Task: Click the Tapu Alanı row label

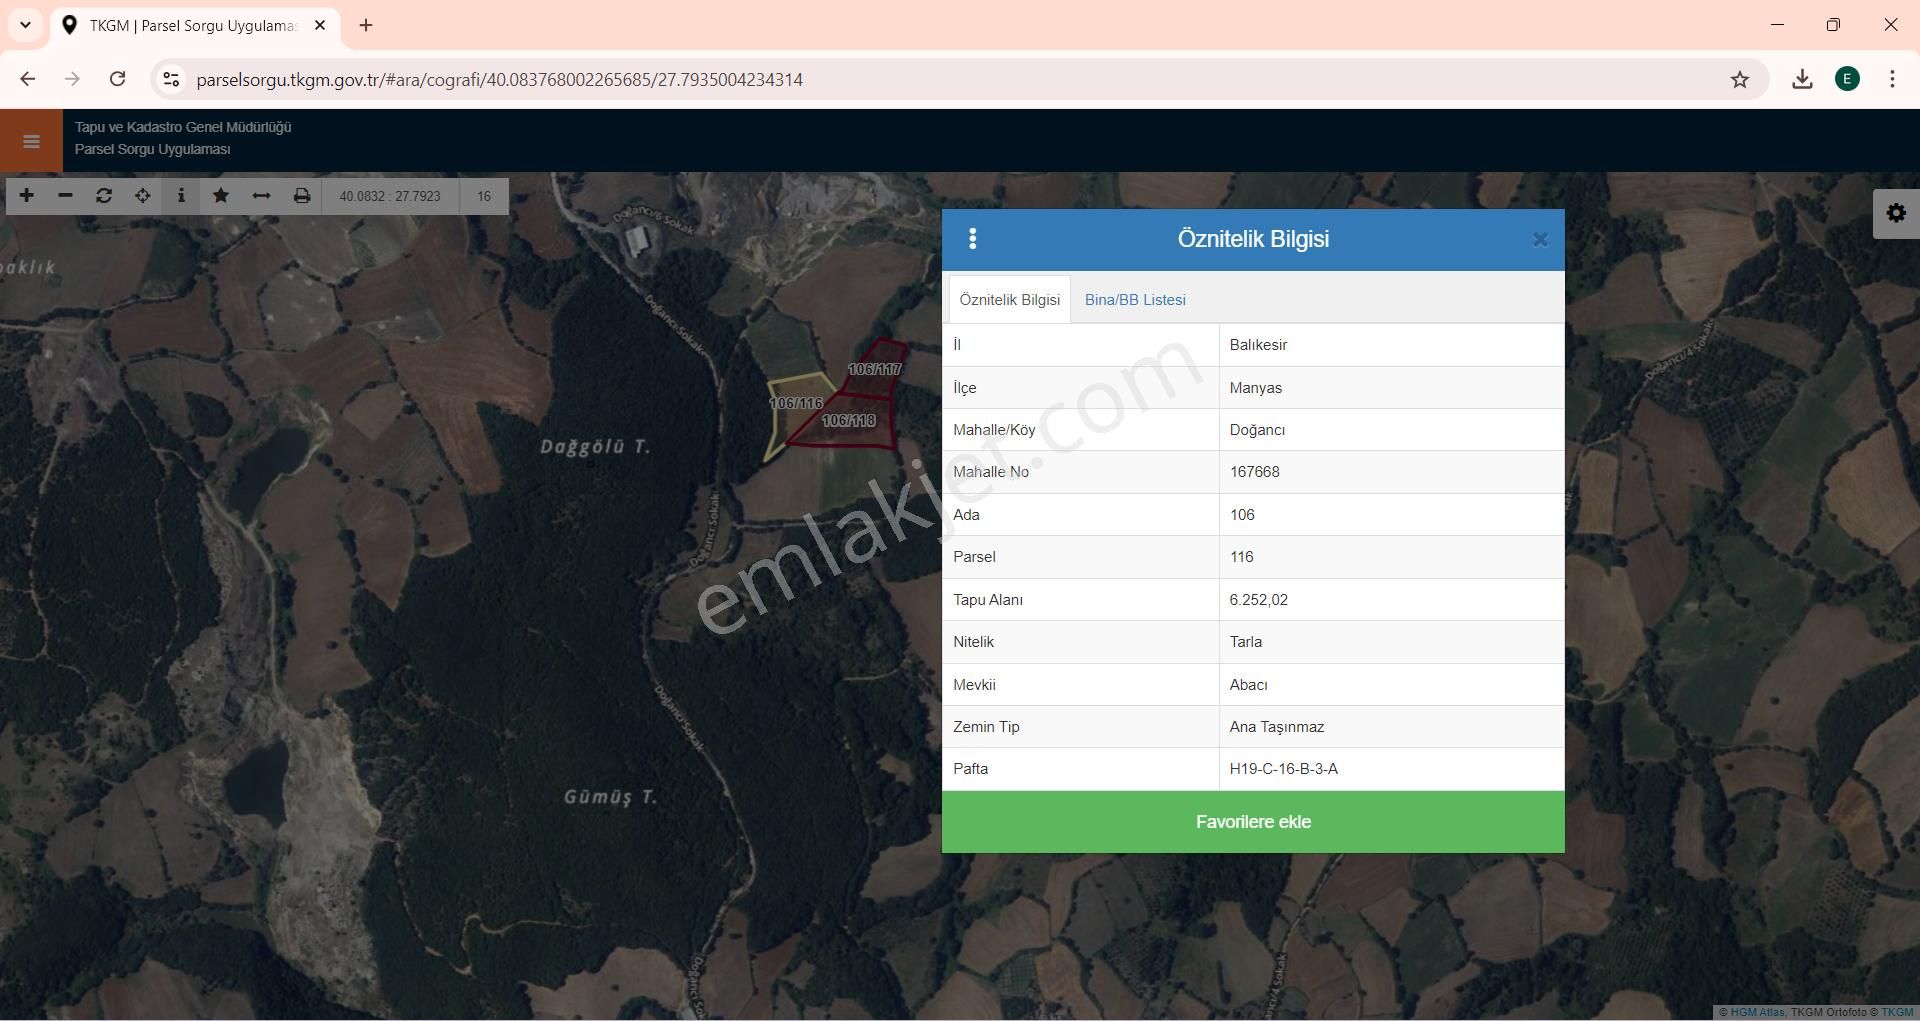Action: tap(988, 600)
